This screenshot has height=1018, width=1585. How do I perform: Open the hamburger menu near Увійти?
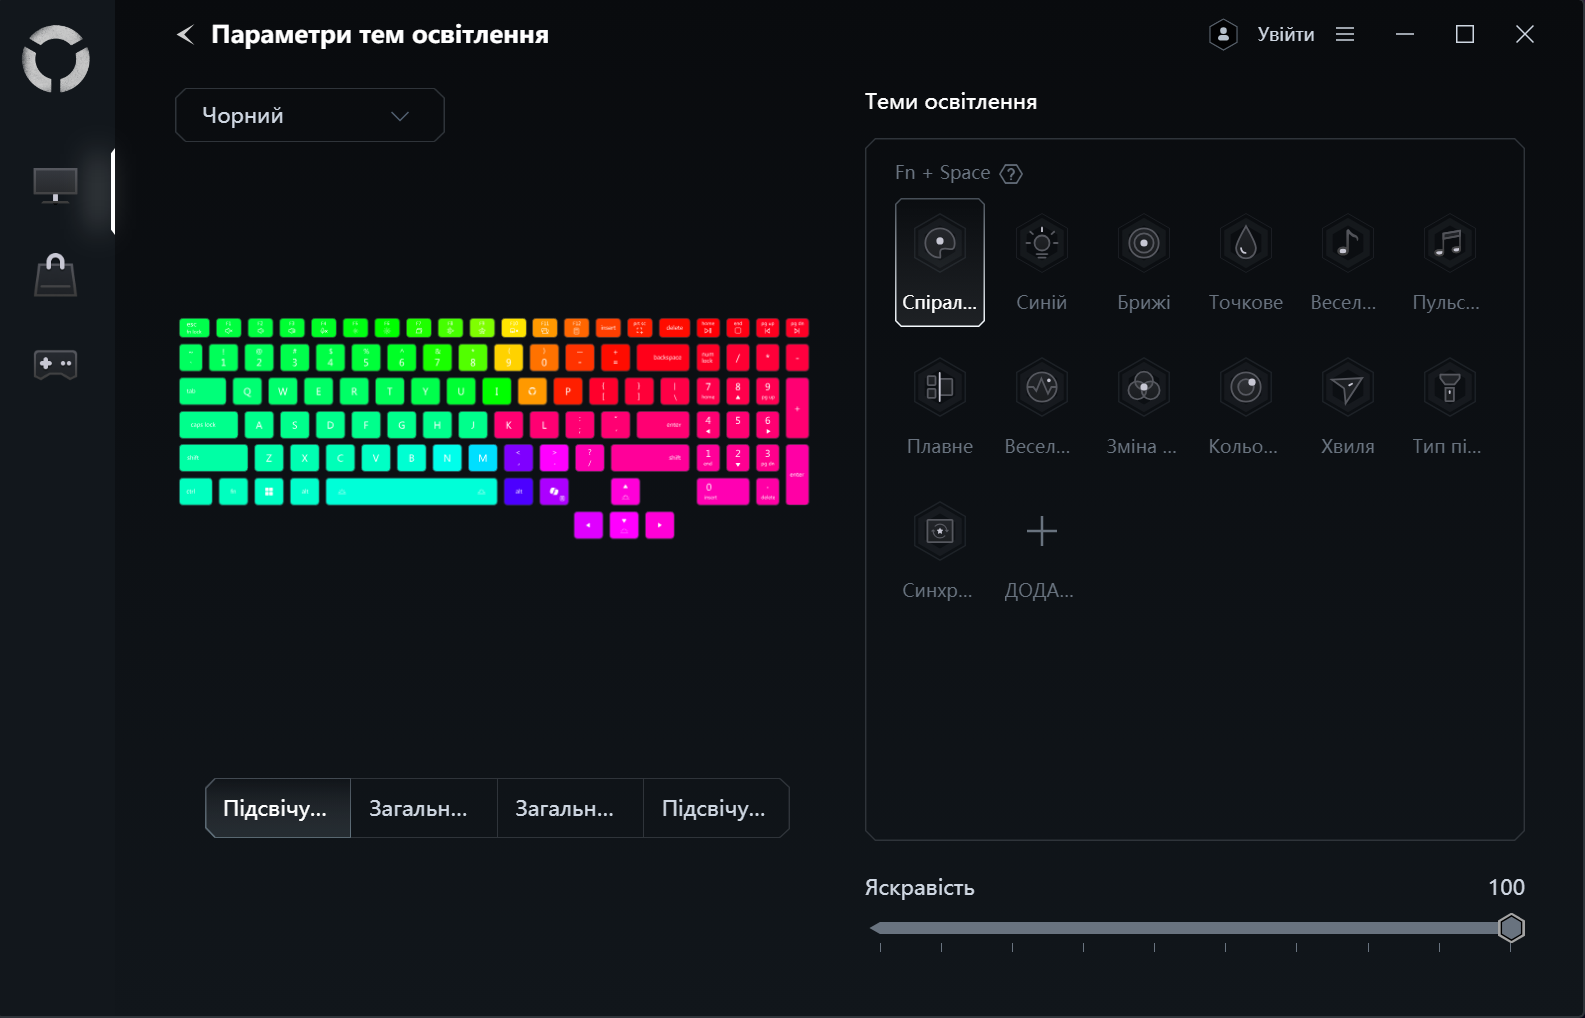click(1345, 34)
